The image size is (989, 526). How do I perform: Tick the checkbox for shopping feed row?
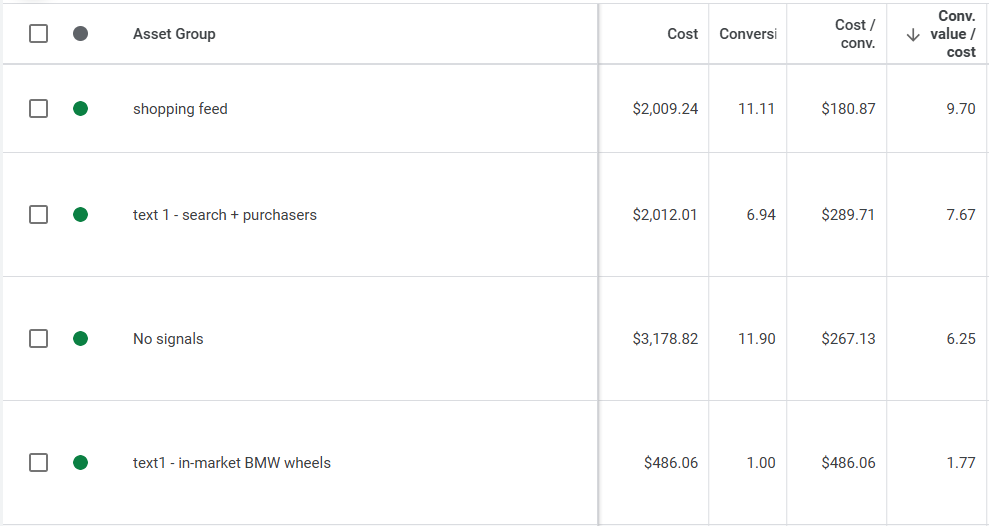click(38, 109)
